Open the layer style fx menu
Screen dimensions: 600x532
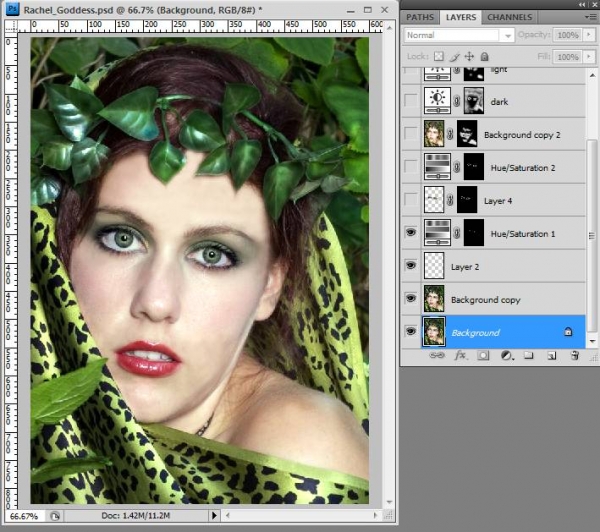(460, 355)
